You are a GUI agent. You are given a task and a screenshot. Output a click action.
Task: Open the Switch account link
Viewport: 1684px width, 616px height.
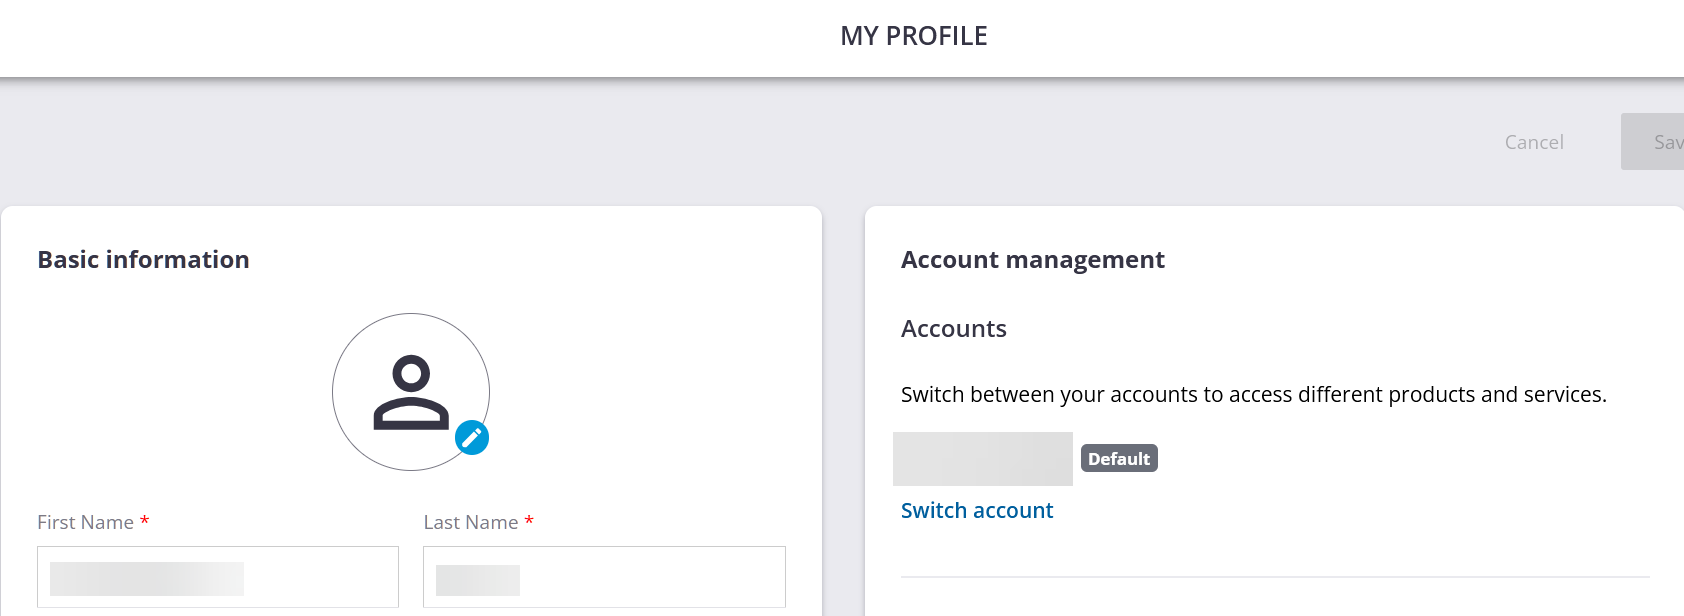click(977, 511)
